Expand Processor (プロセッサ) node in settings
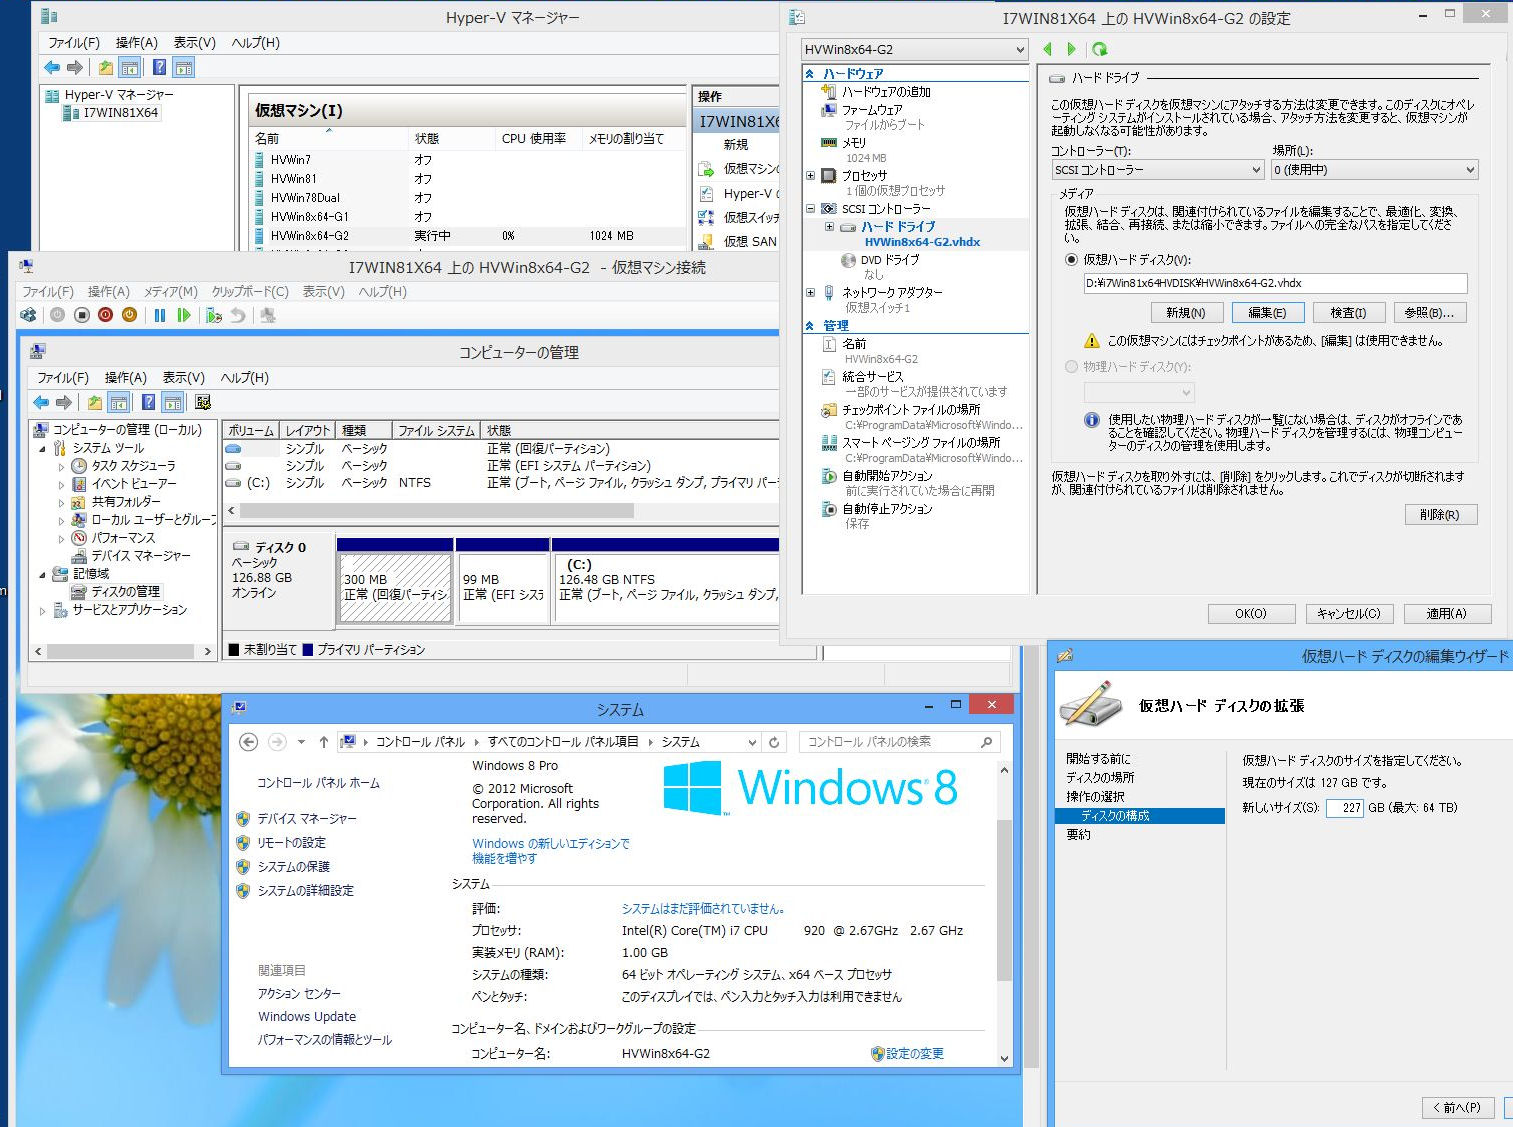This screenshot has width=1513, height=1127. click(810, 176)
